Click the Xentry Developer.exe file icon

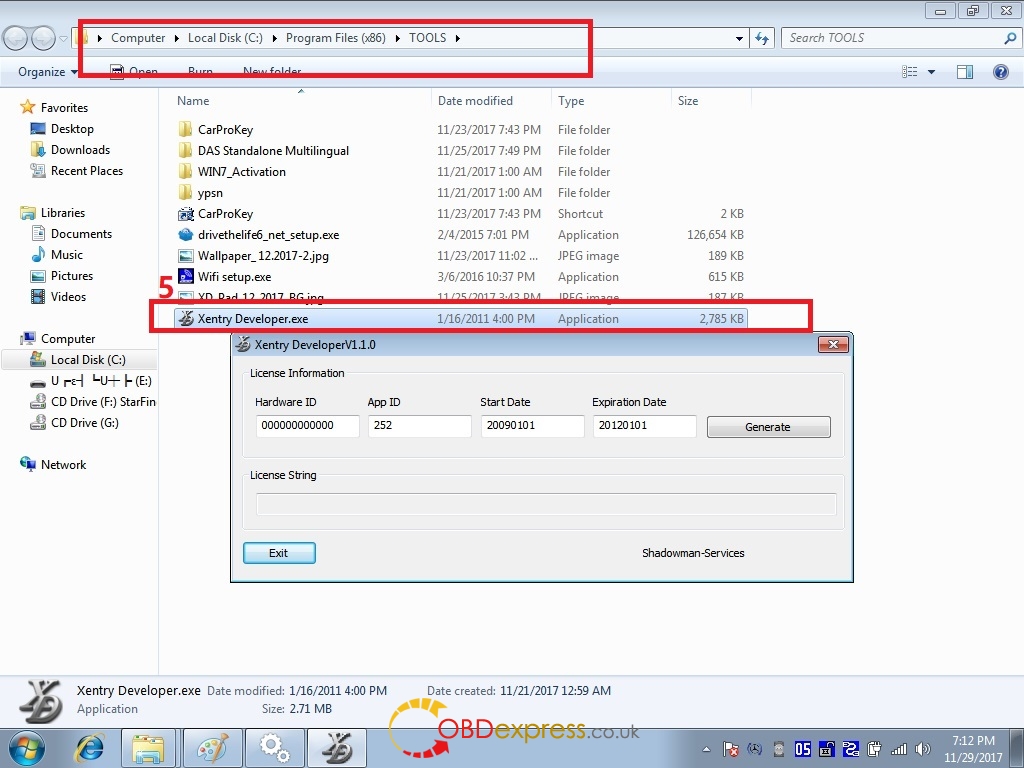(x=185, y=319)
